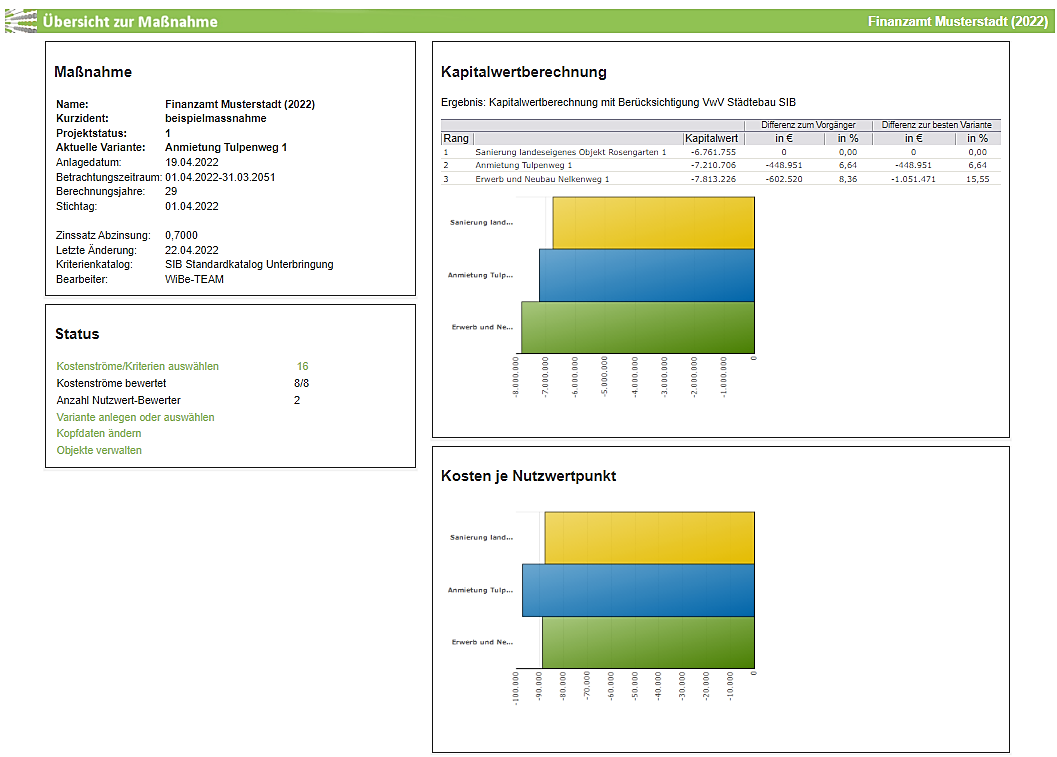The height and width of the screenshot is (757, 1057).
Task: Click the Rang column header
Action: click(x=456, y=138)
